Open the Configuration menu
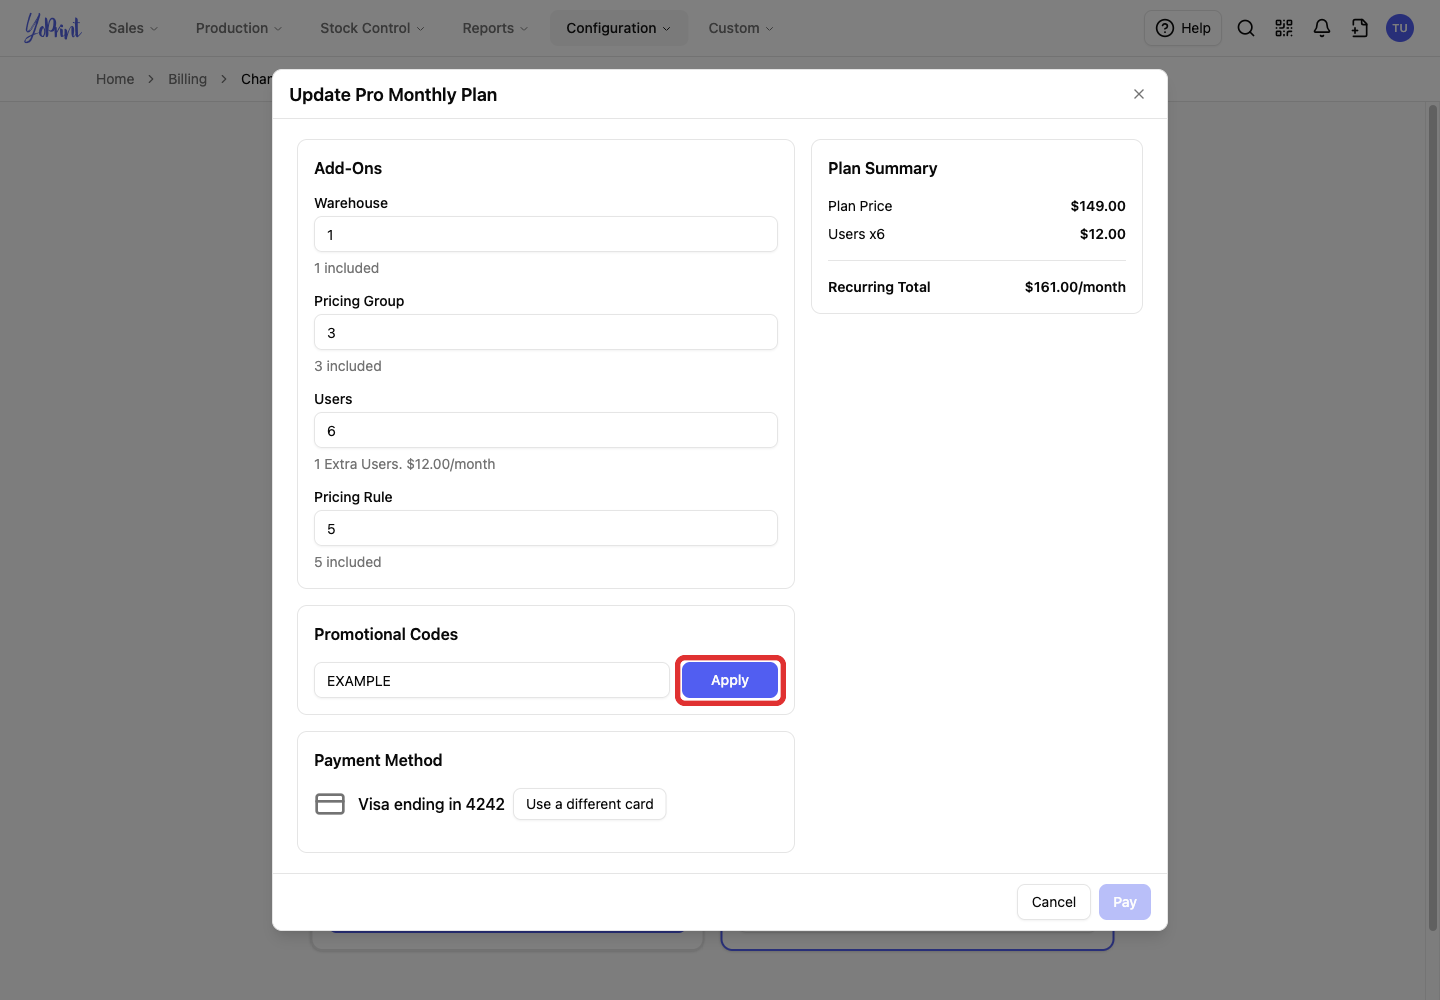Screen dimensions: 1440x1000 point(619,28)
